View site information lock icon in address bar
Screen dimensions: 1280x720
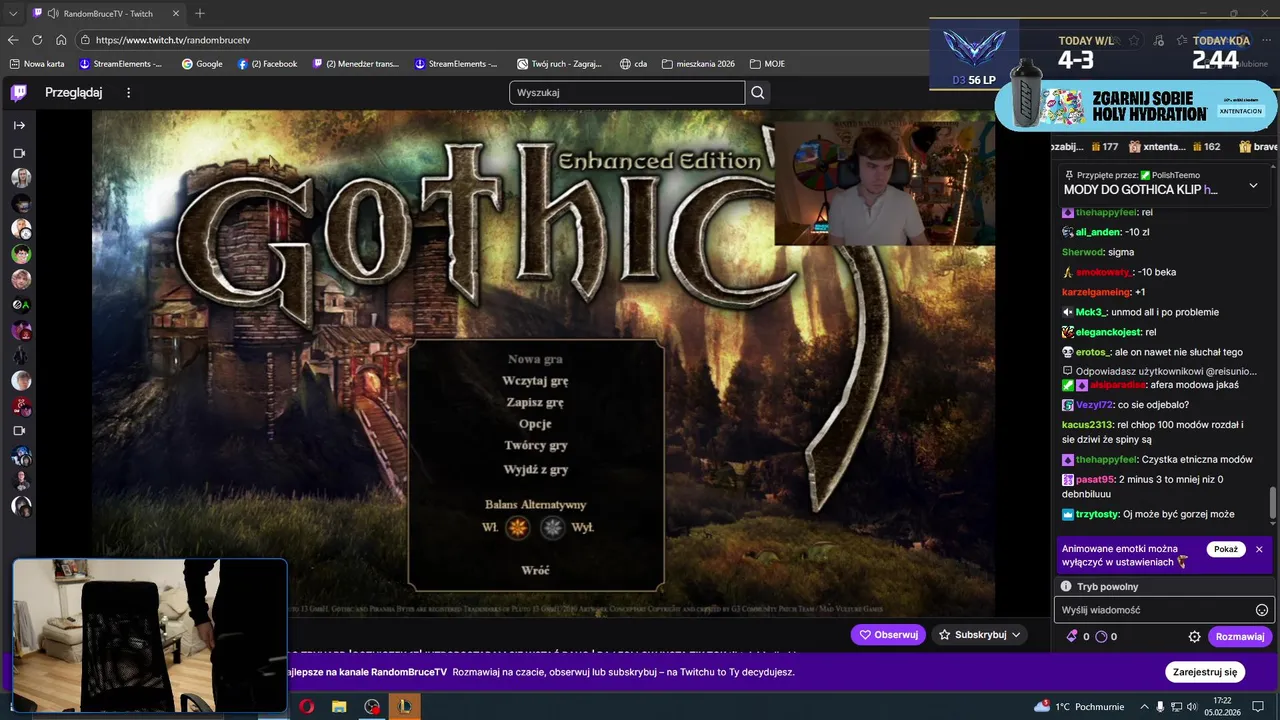point(84,40)
